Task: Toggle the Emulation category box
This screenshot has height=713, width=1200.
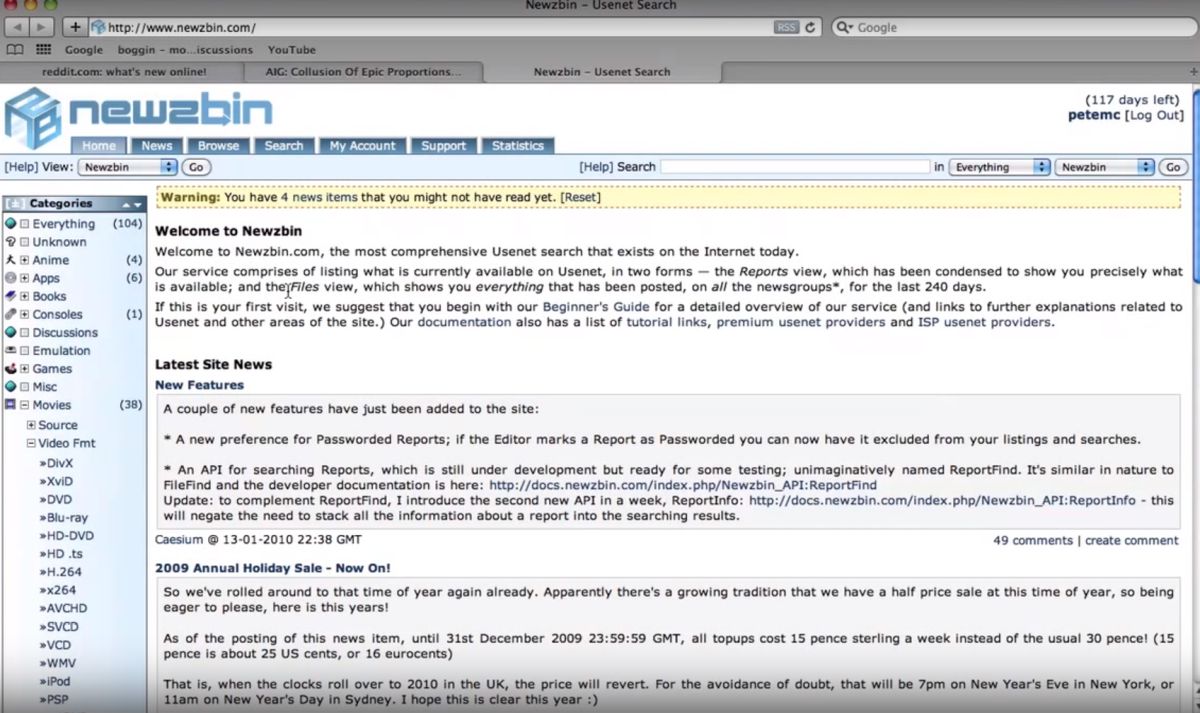Action: click(25, 350)
